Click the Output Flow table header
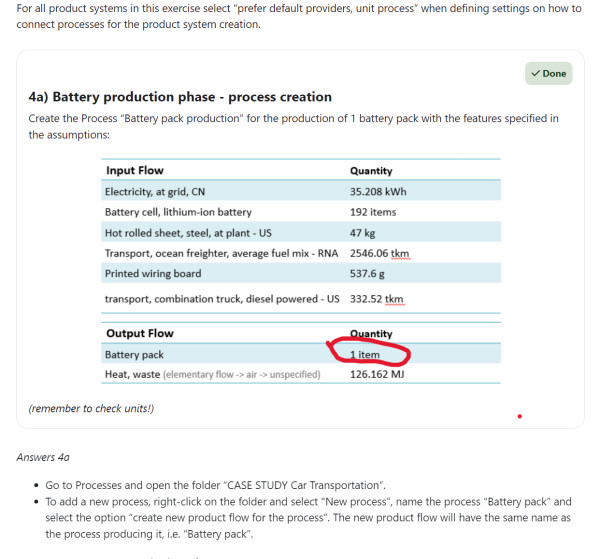 click(139, 334)
